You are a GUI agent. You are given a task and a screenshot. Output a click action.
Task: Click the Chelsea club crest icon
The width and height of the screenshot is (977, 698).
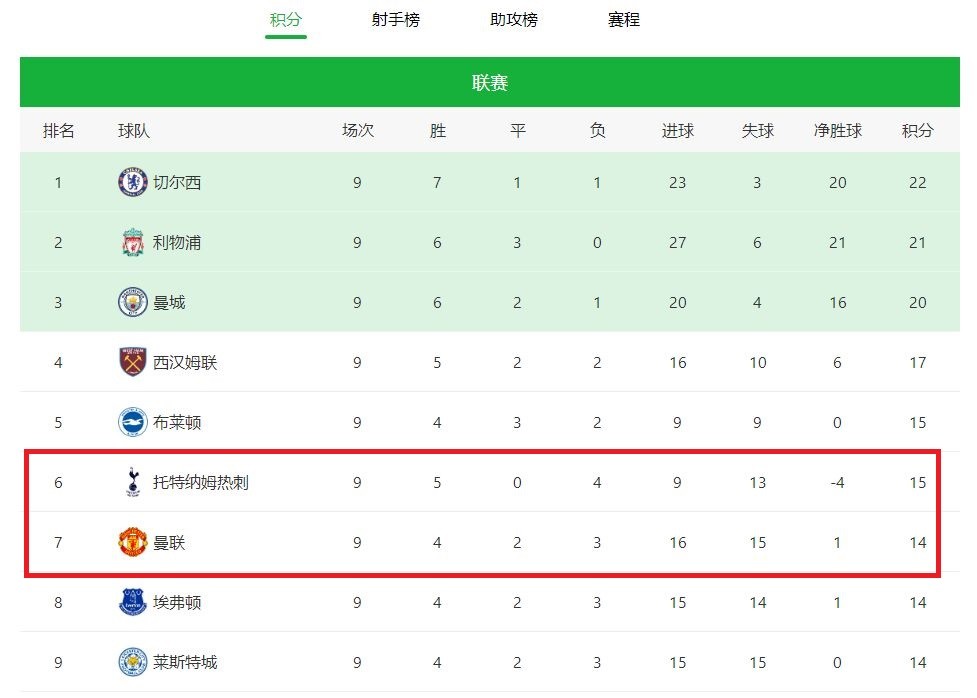[132, 183]
